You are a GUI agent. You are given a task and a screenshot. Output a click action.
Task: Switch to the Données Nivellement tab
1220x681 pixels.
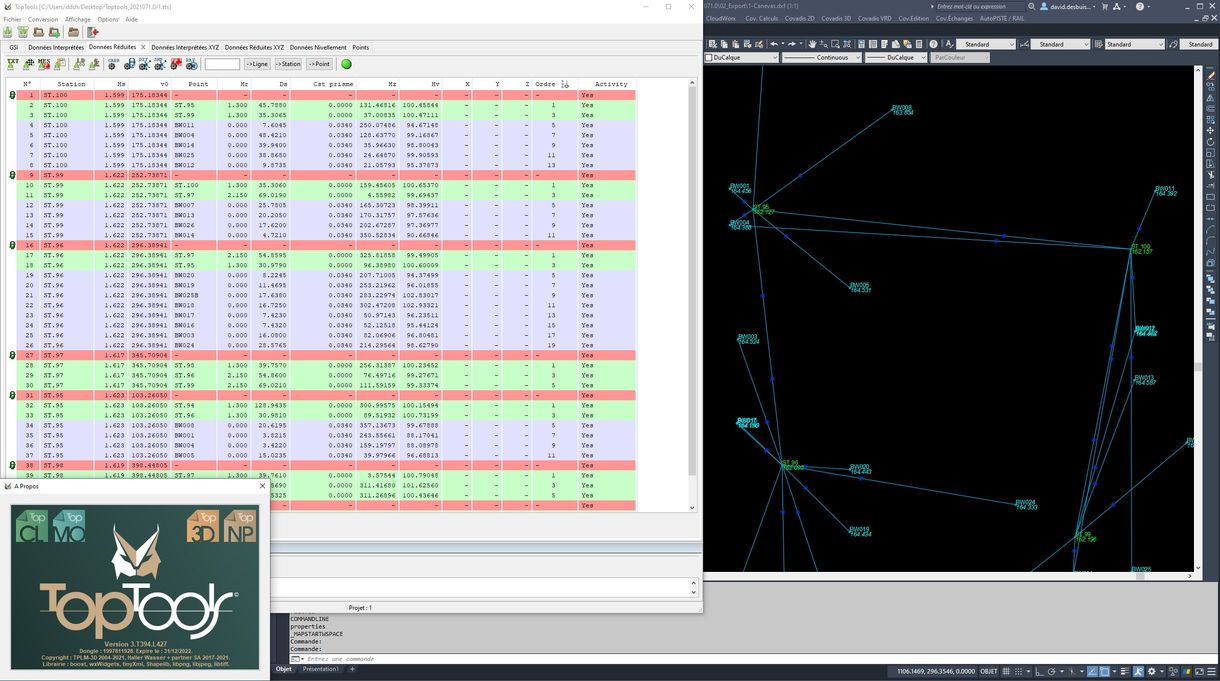coord(318,47)
